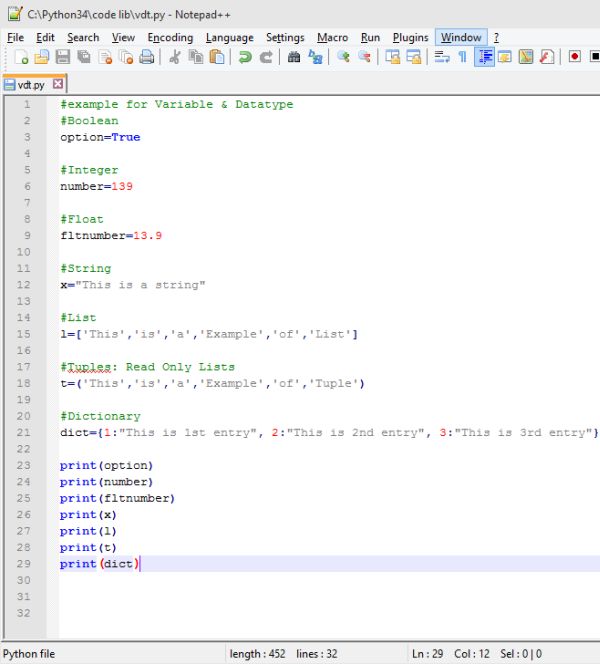Image resolution: width=600 pixels, height=664 pixels.
Task: Open the Replace toolbar icon
Action: (x=315, y=56)
